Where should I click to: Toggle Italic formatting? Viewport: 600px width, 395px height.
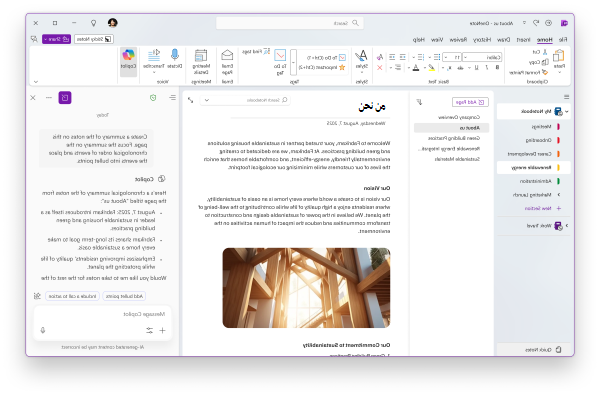[x=487, y=68]
